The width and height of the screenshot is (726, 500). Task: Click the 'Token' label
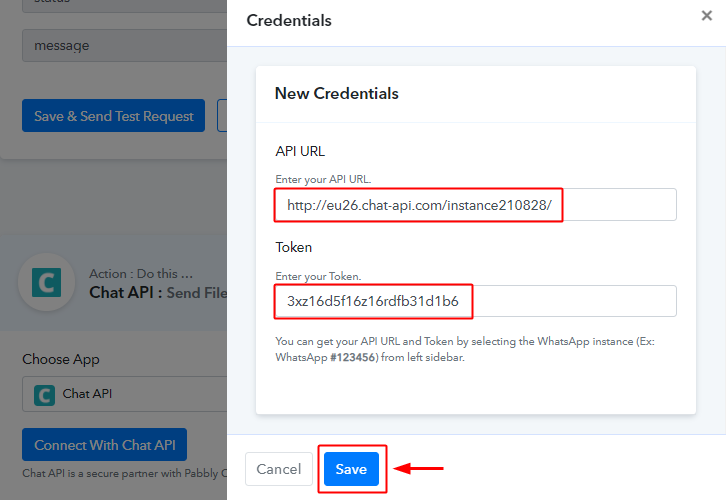tap(294, 247)
